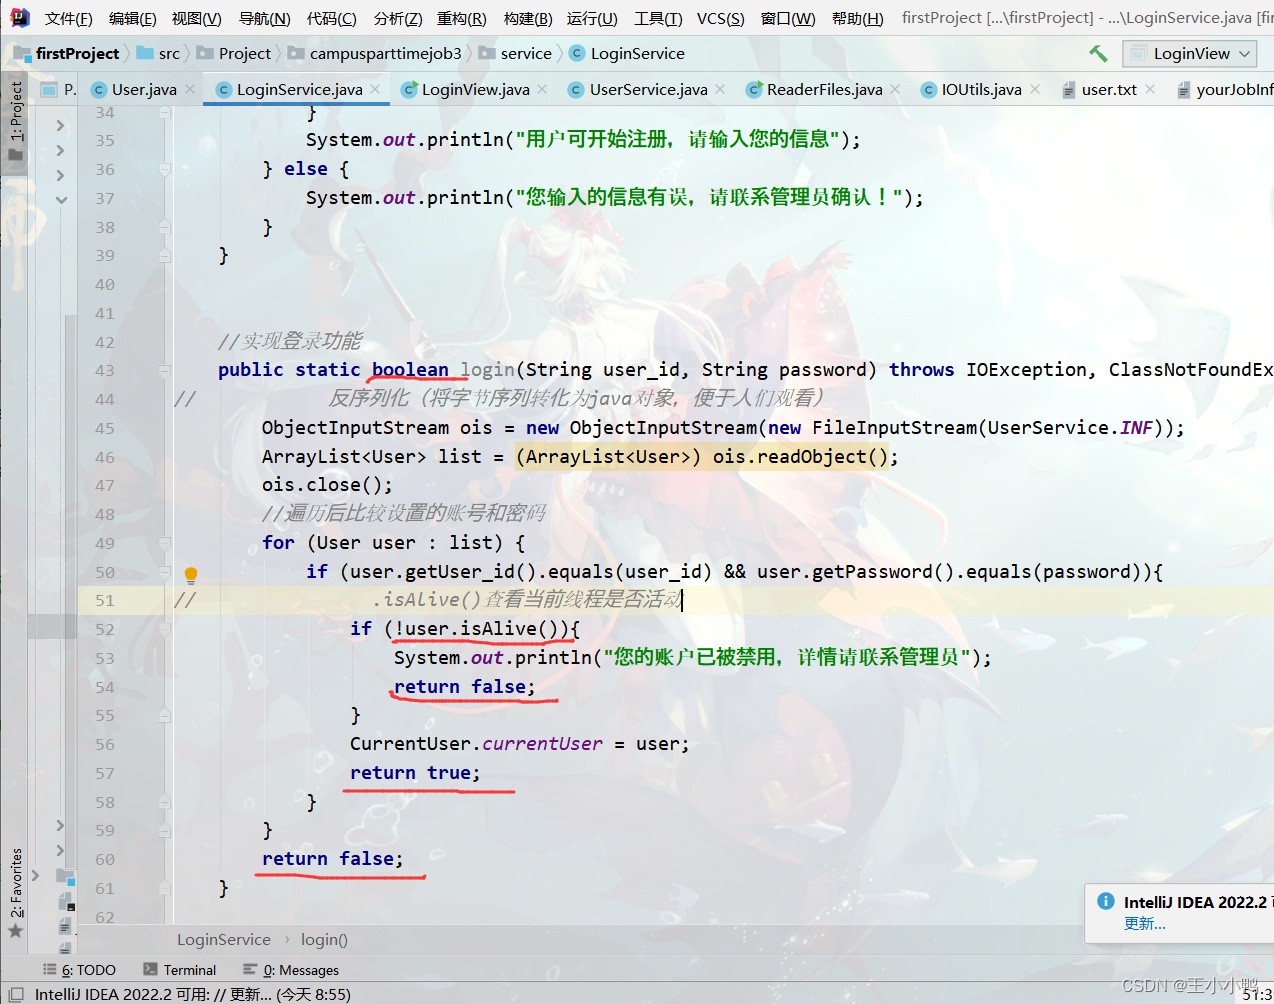
Task: Open the Terminal tool window
Action: 179,970
